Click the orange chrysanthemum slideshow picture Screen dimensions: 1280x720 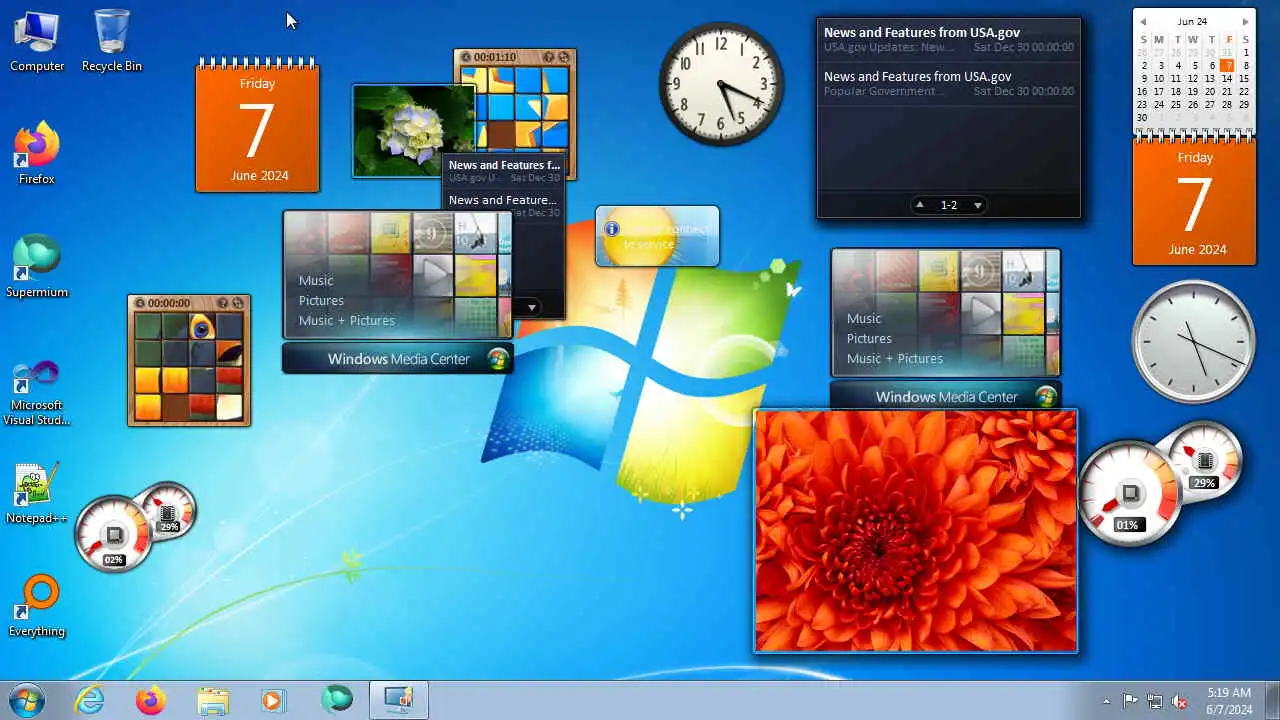point(916,531)
